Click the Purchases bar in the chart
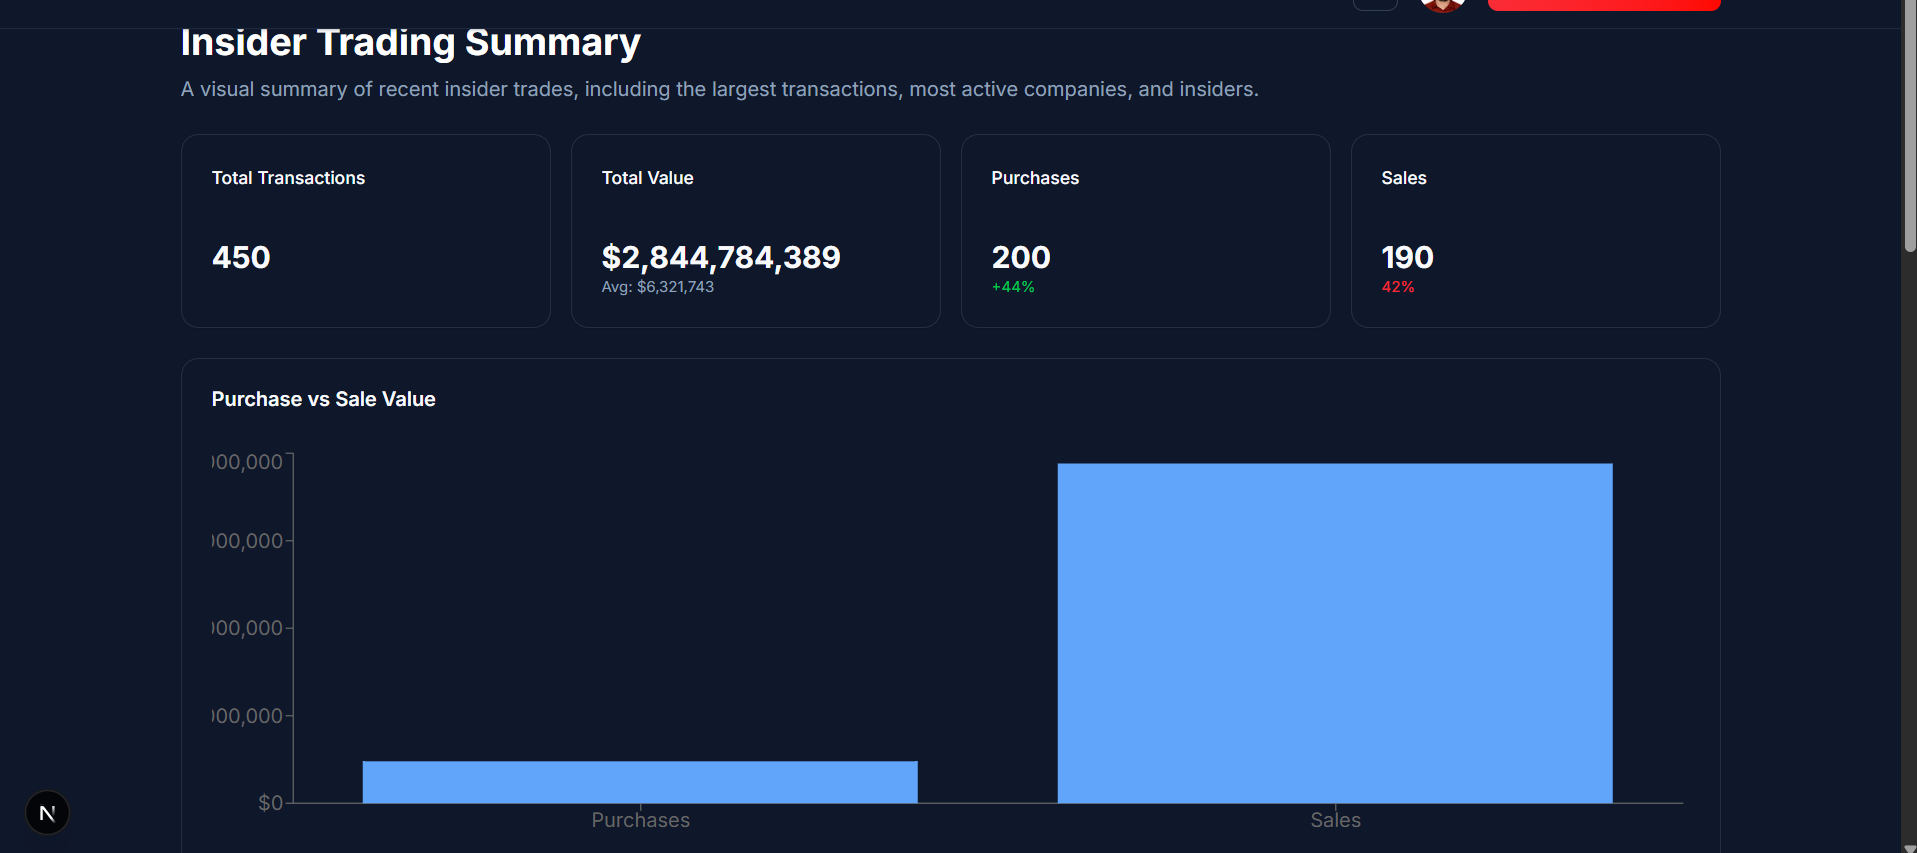 click(640, 782)
